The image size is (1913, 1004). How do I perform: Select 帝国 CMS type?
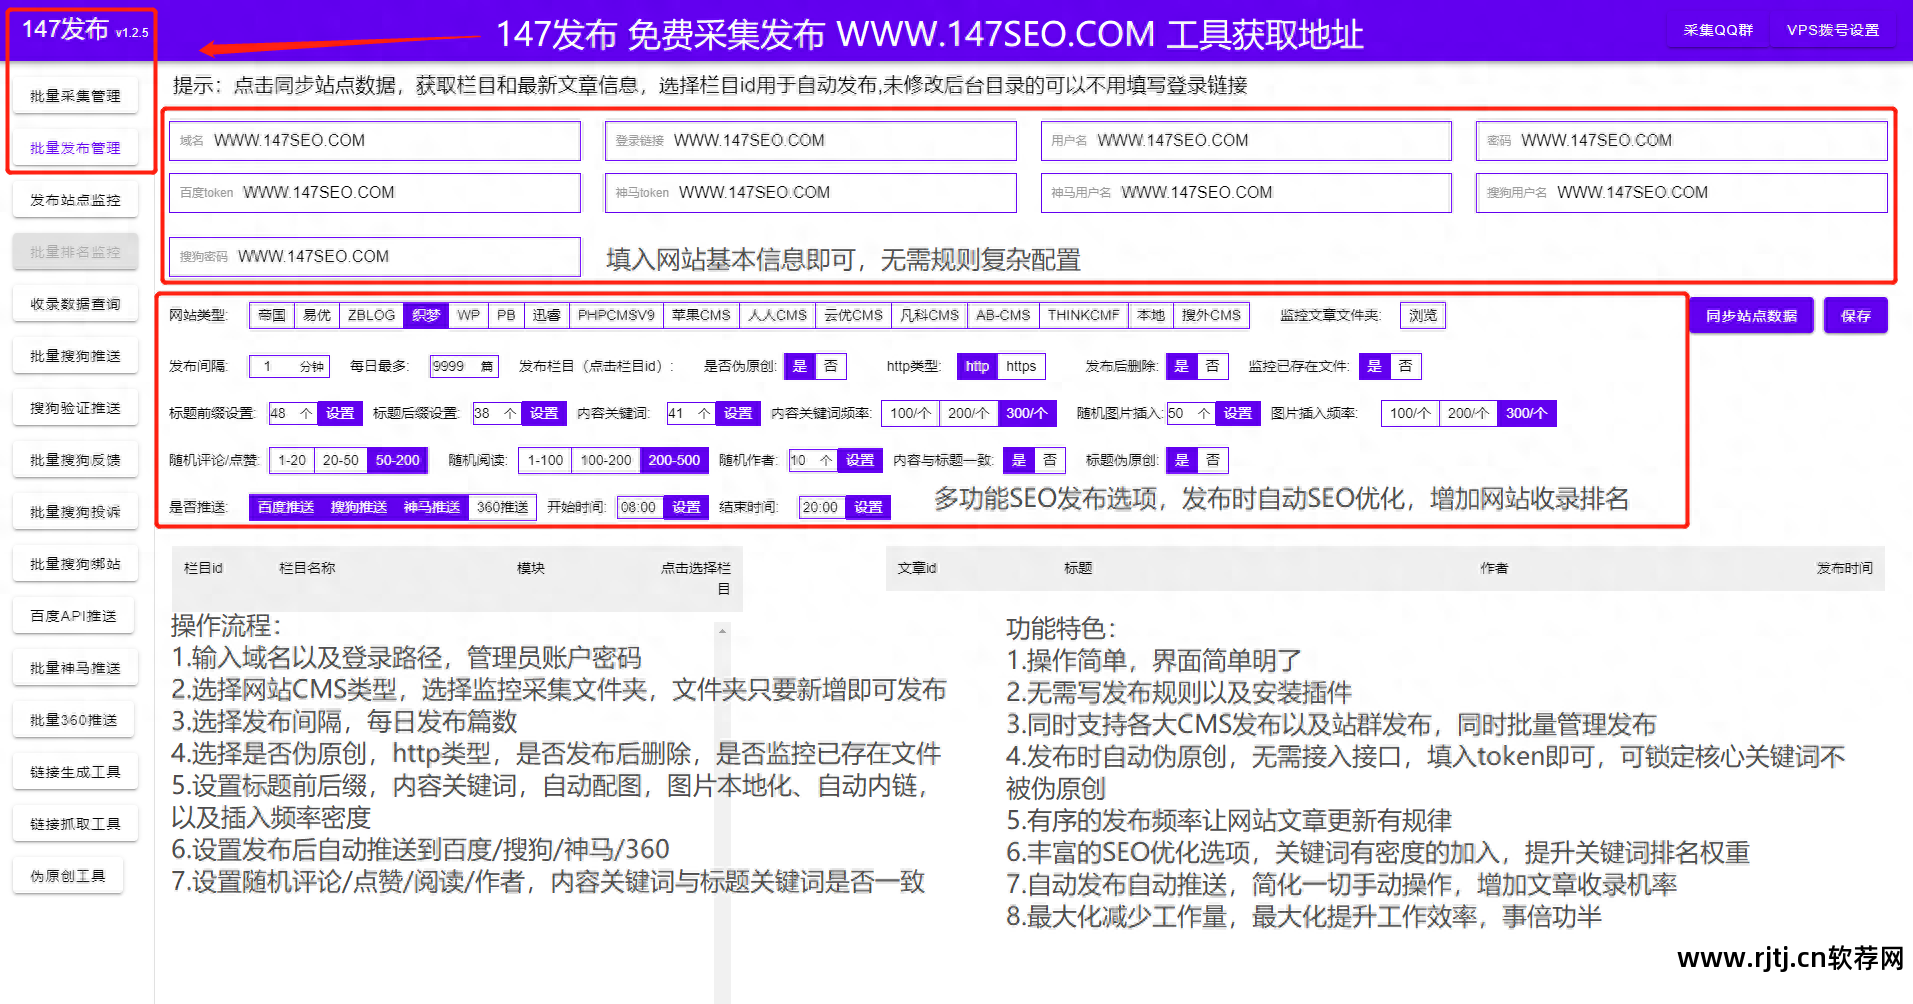click(x=271, y=315)
